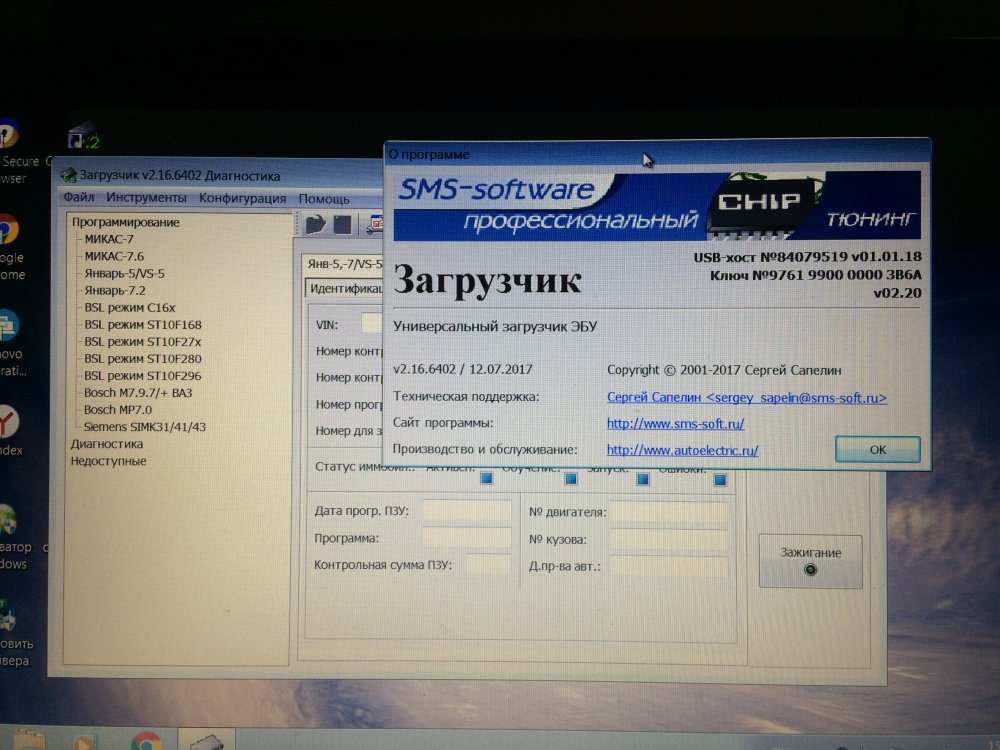Toggle the Зажигание ignition button

810,561
